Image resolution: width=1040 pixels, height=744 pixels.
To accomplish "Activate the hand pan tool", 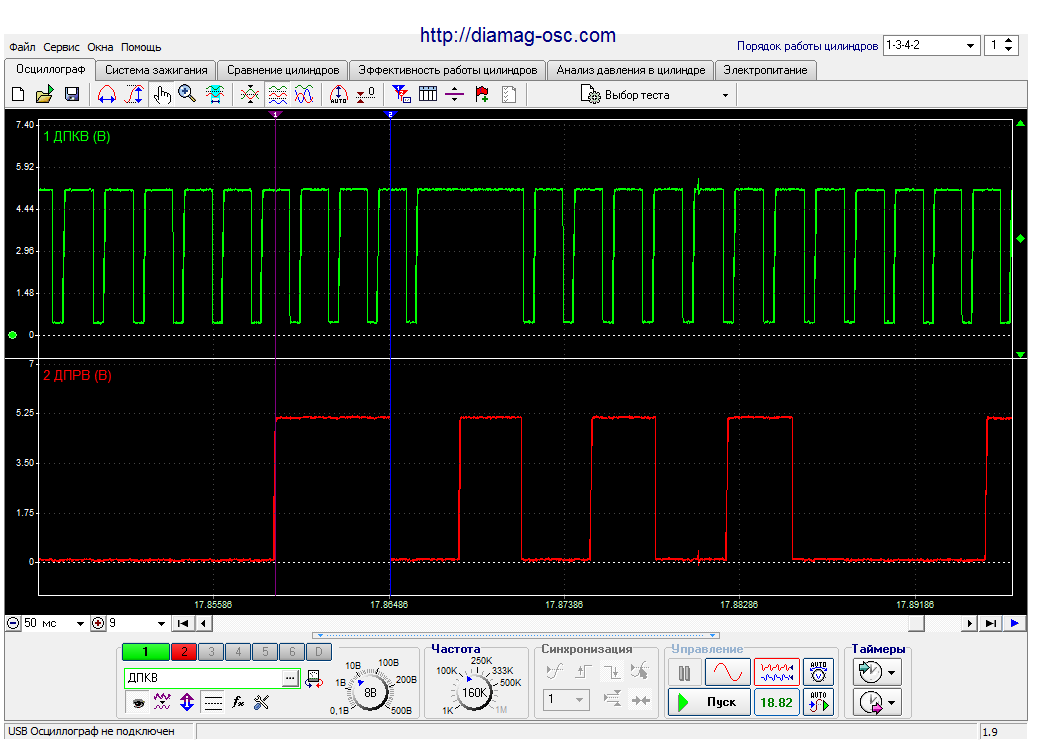I will click(162, 95).
